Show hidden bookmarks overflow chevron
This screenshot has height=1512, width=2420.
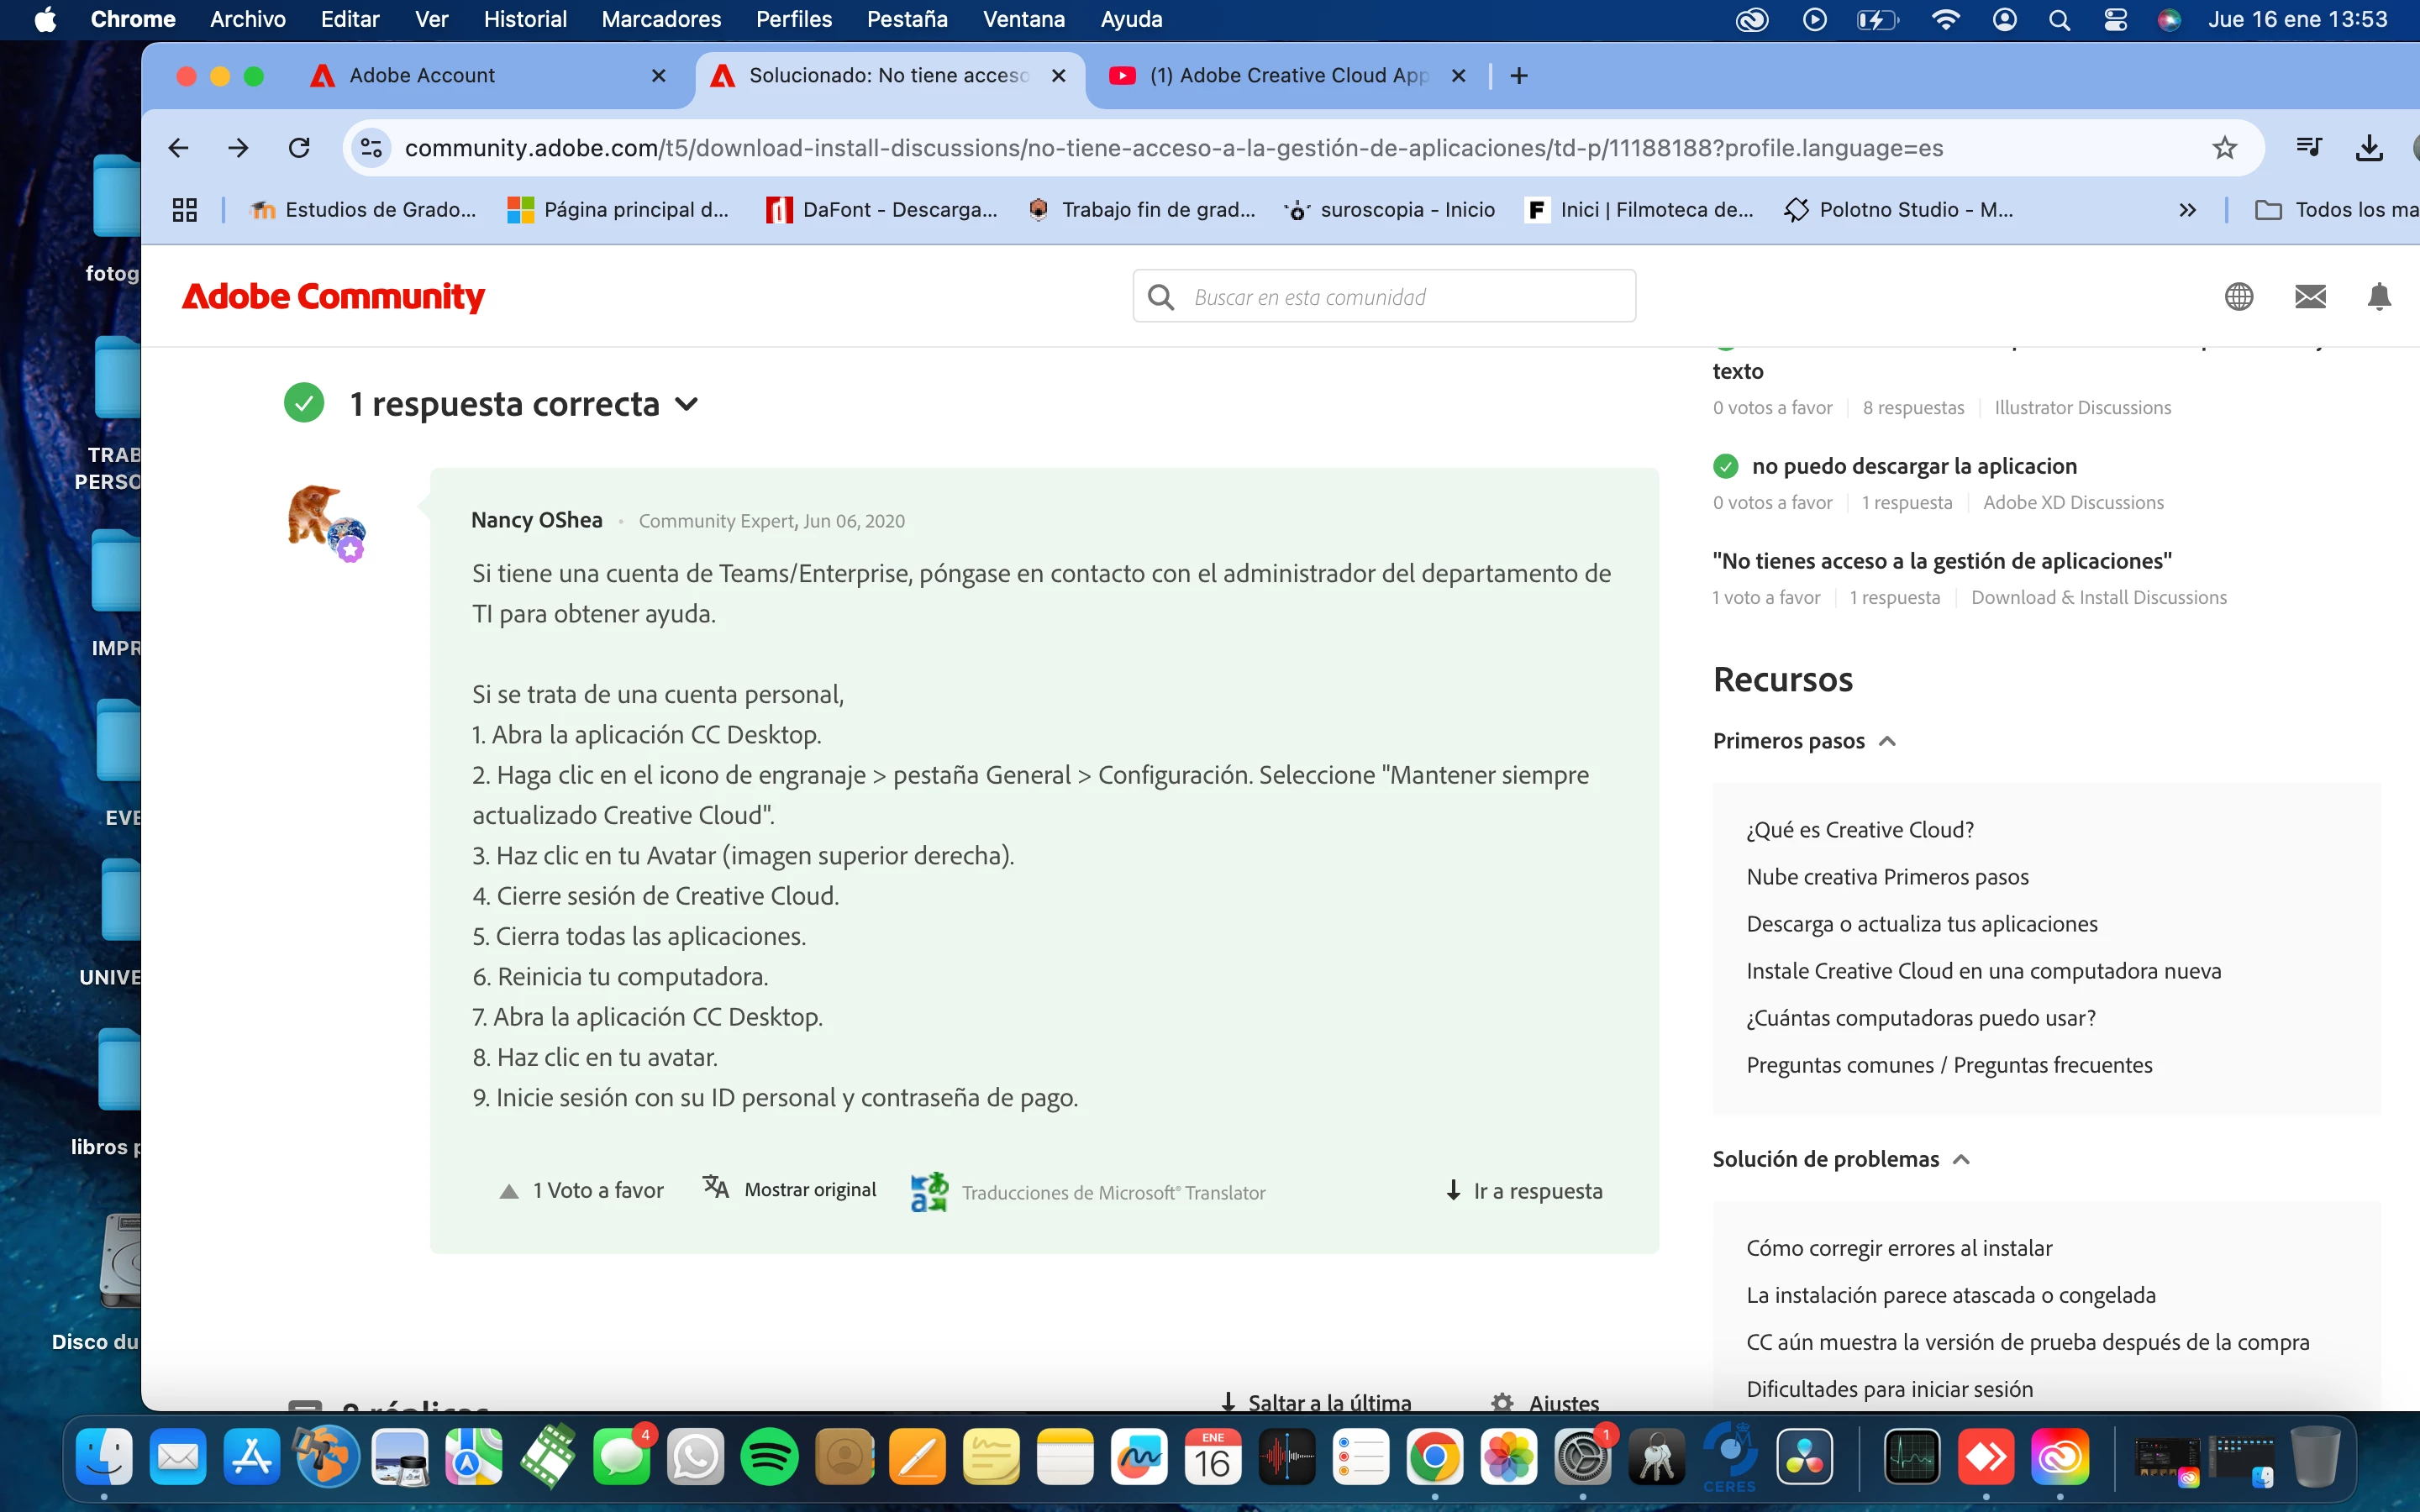tap(2187, 210)
